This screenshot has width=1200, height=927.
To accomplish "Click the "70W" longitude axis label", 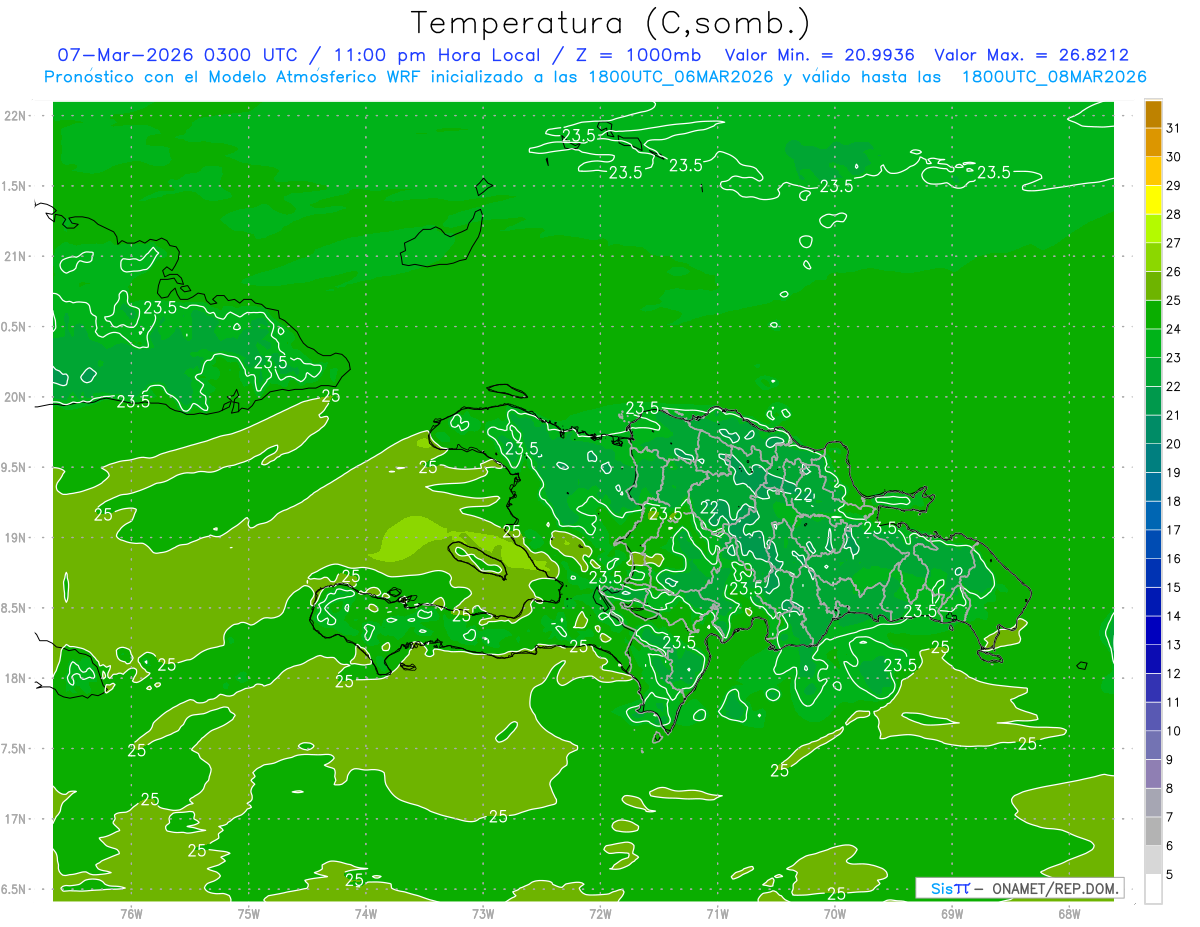I will tap(835, 913).
